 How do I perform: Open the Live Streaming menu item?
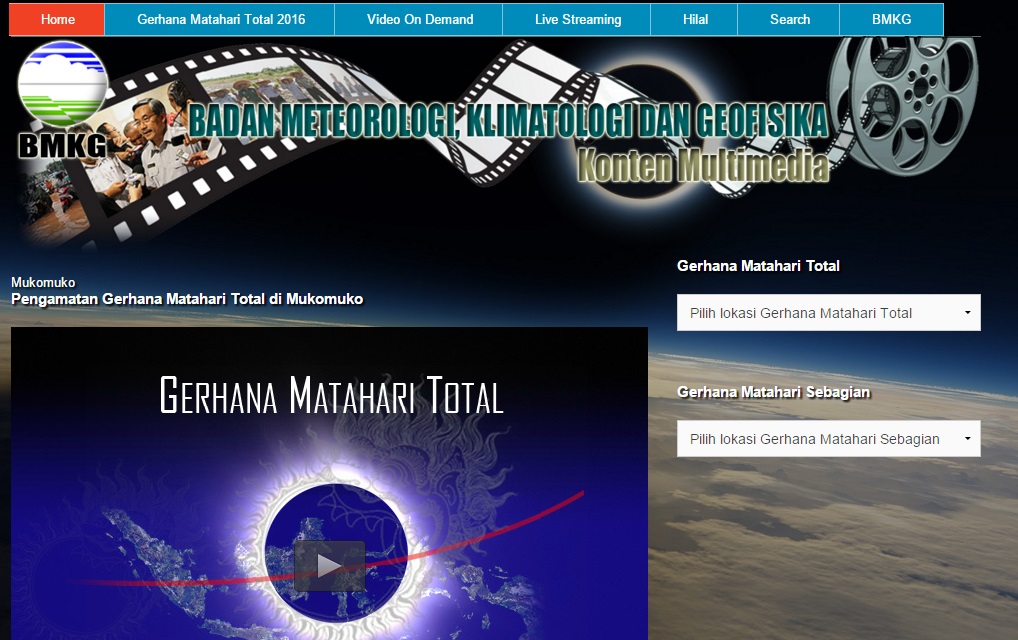(577, 19)
